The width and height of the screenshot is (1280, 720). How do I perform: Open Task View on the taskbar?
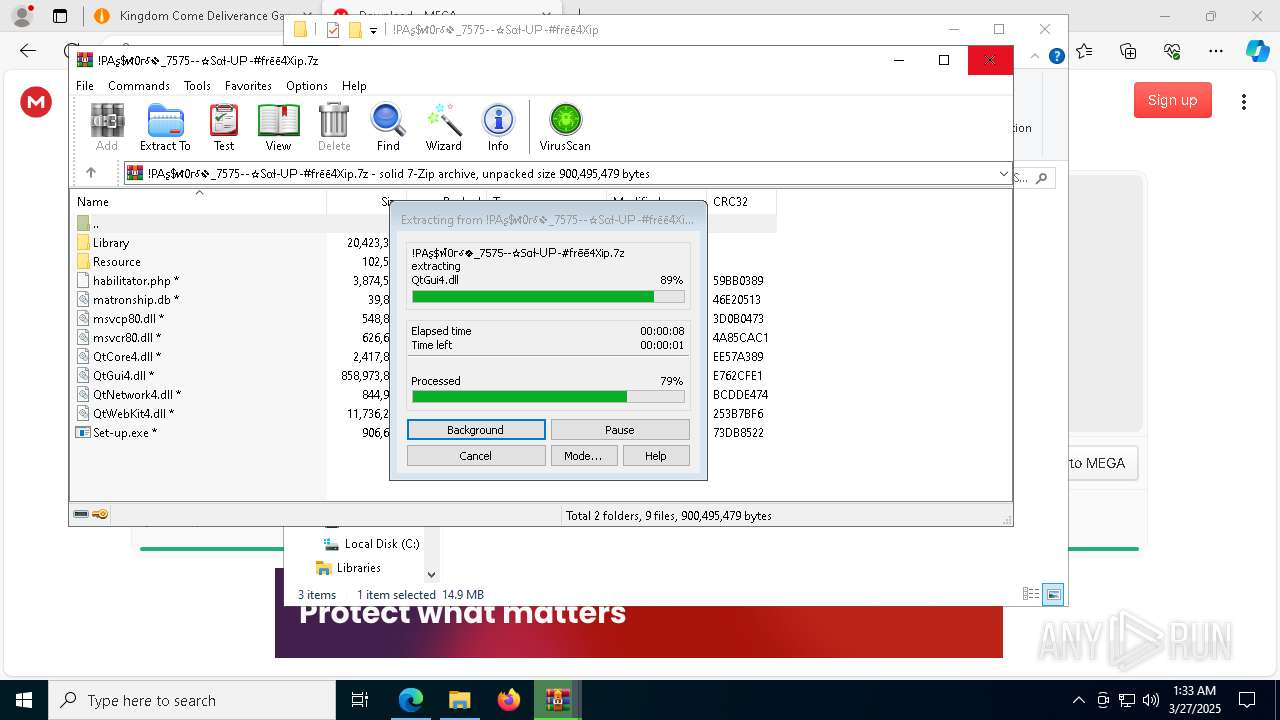pos(360,700)
